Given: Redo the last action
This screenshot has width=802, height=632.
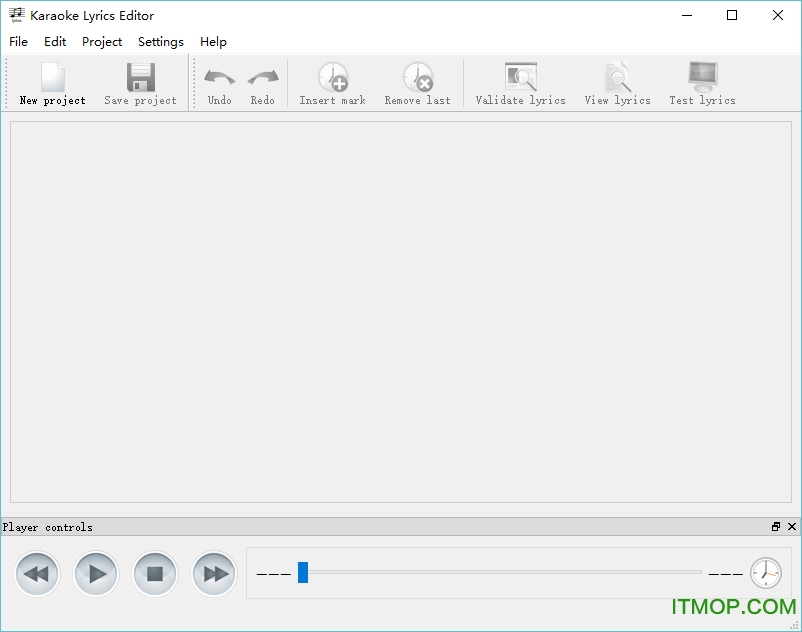Looking at the screenshot, I should [262, 80].
